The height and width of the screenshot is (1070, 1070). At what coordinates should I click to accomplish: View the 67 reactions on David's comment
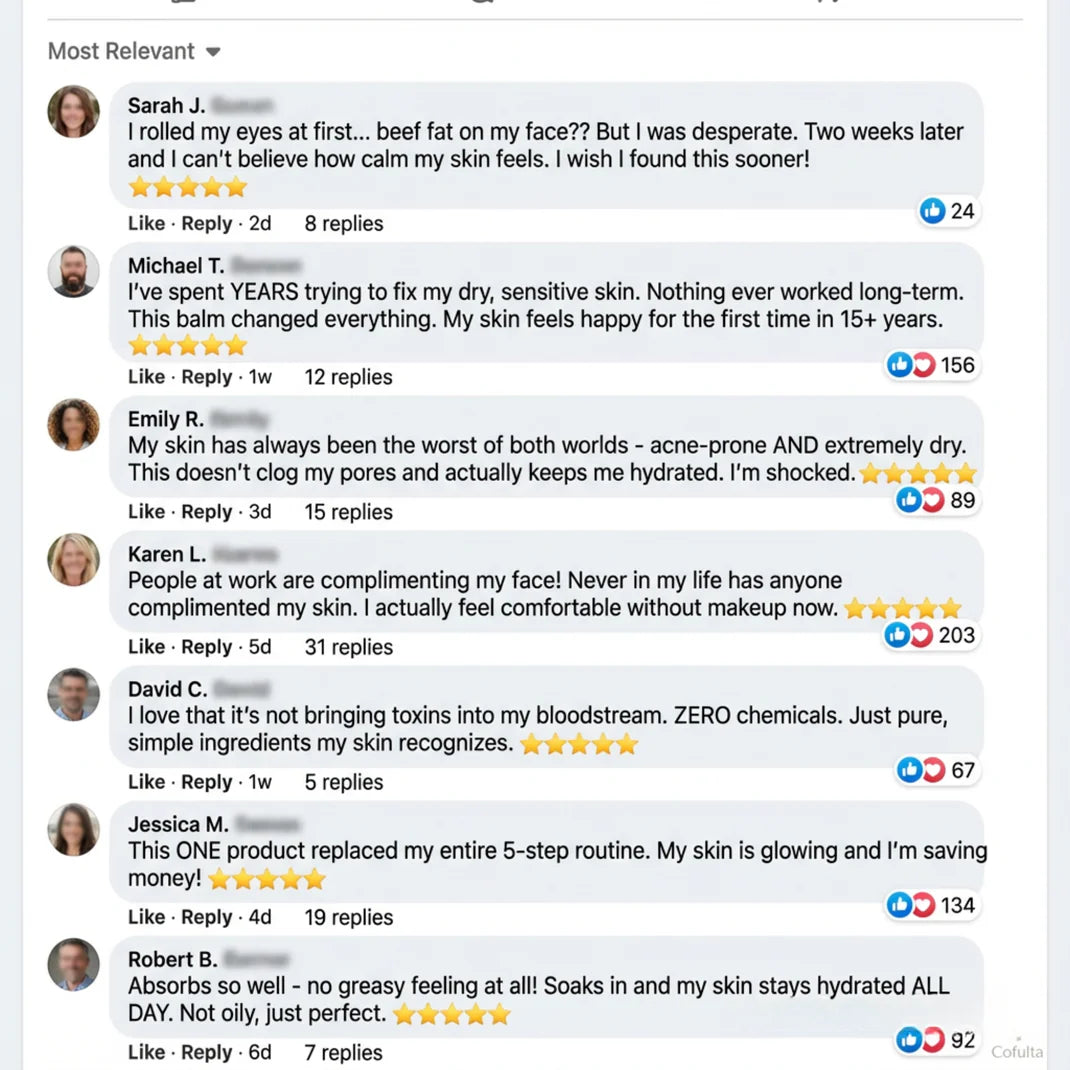click(x=936, y=770)
